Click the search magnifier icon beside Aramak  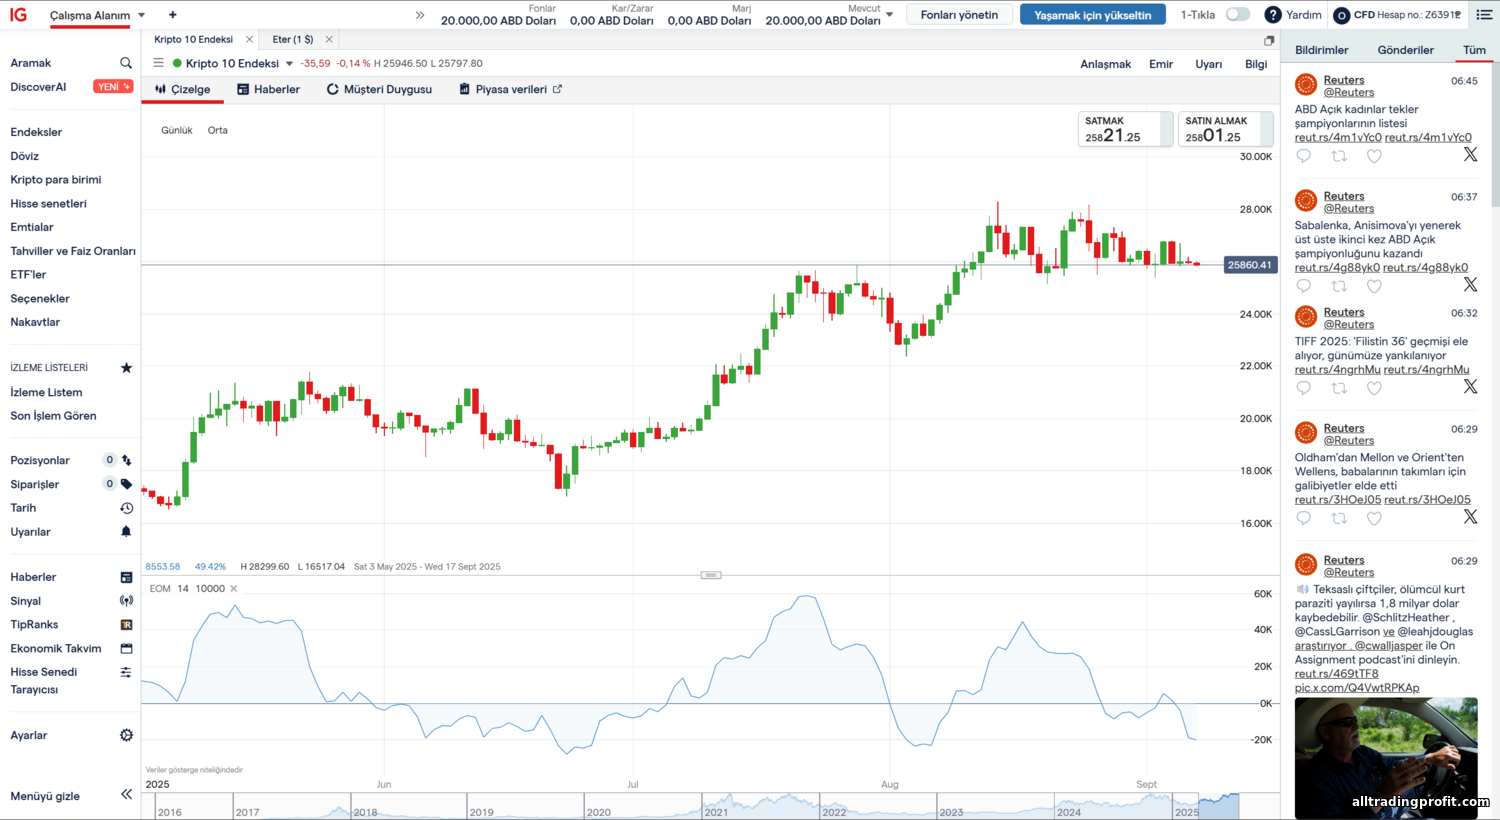(126, 63)
